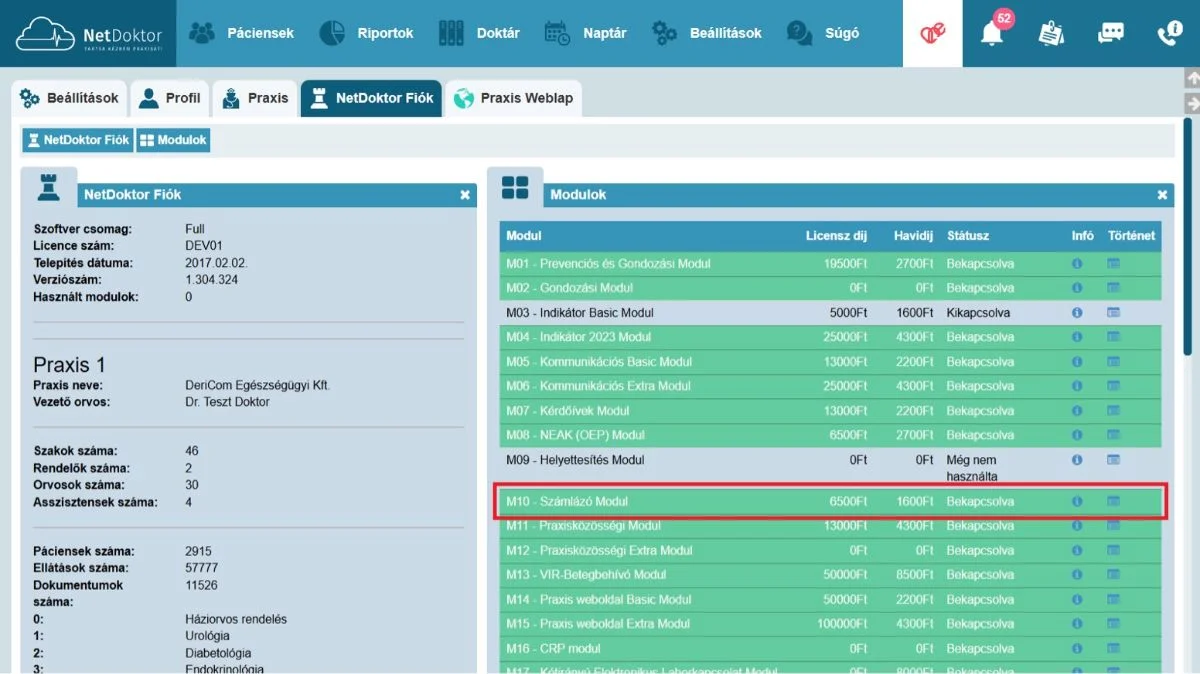Open the Naptár menu

tap(586, 33)
